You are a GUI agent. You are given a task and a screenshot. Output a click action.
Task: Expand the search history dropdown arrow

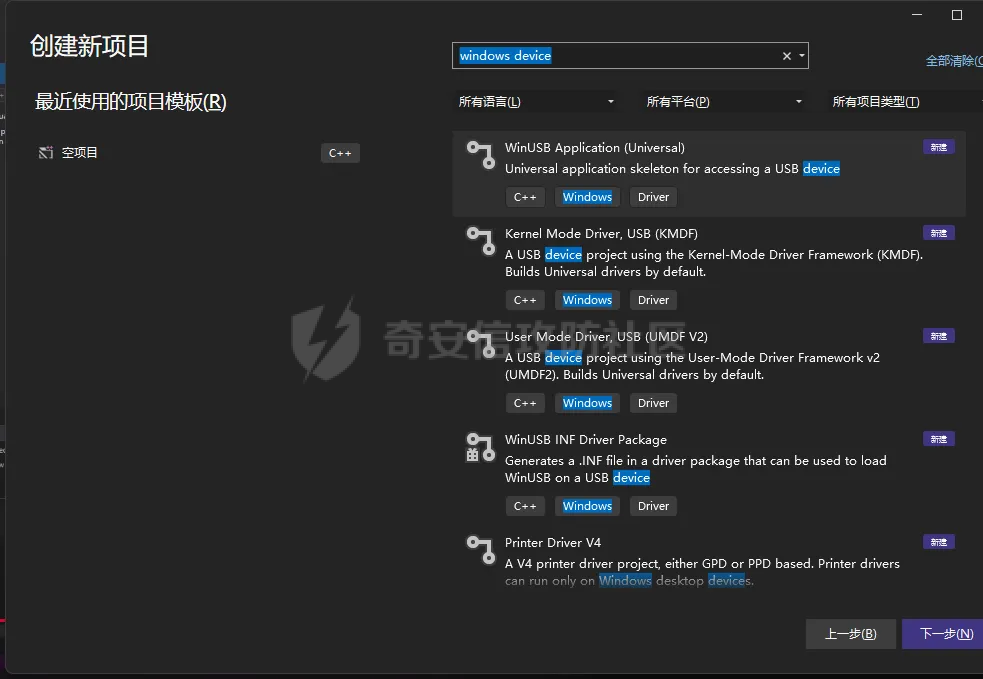tap(801, 56)
